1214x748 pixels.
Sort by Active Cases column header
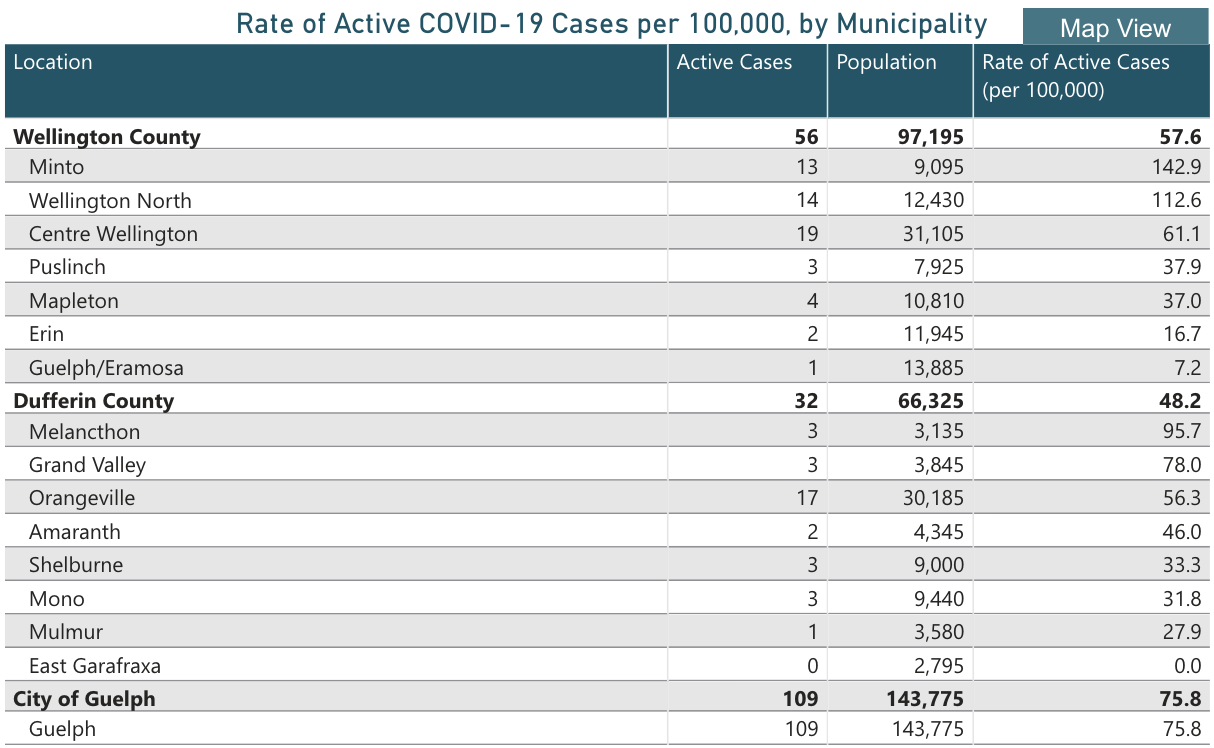tap(734, 62)
